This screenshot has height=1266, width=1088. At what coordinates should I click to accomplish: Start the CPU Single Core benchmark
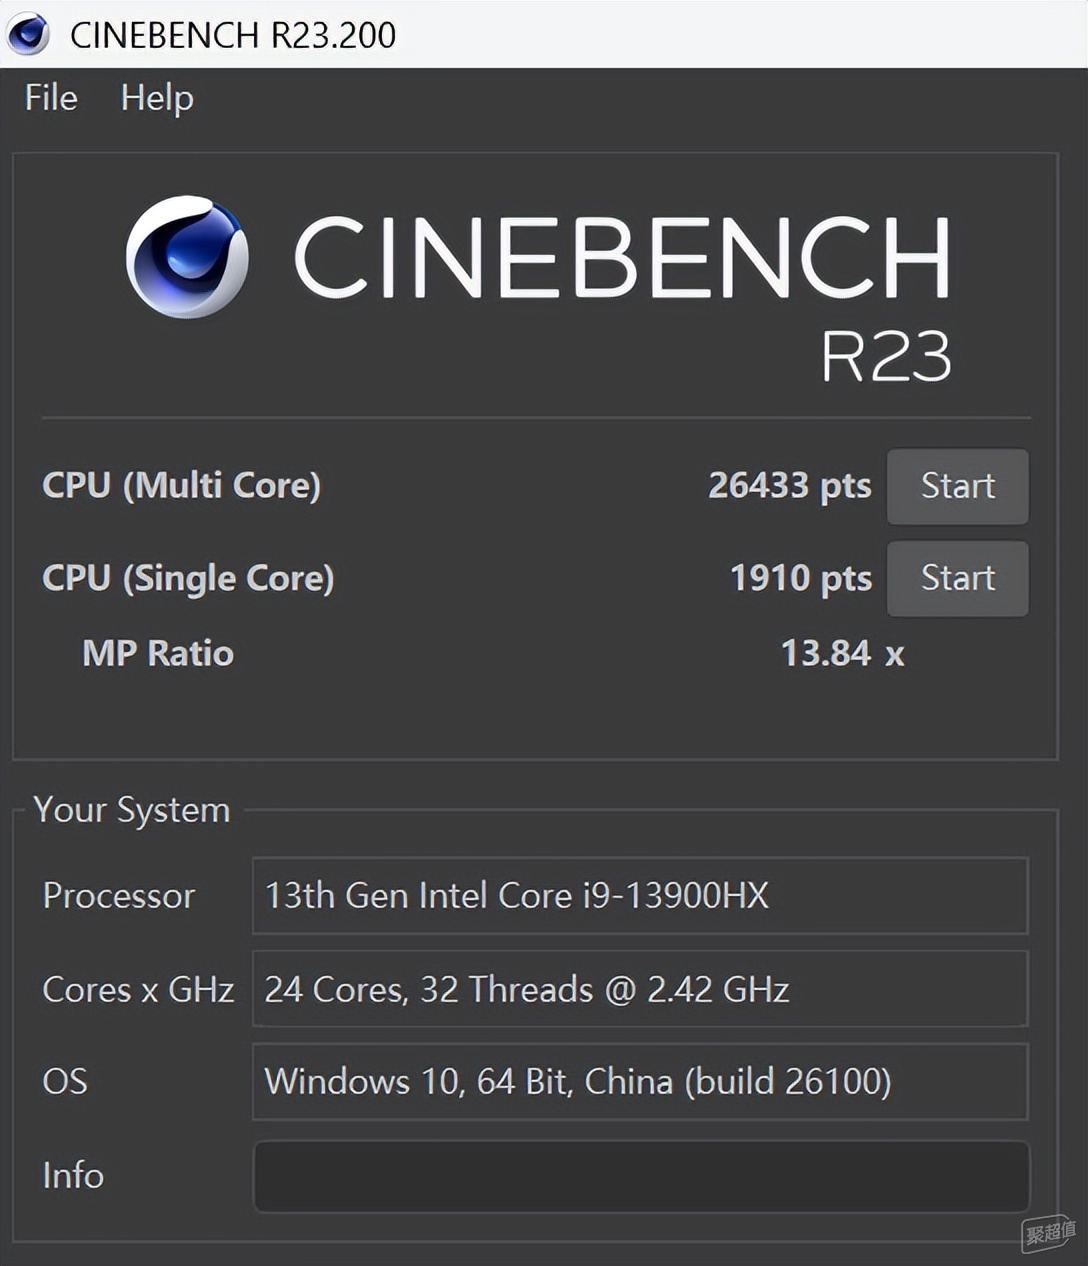(x=958, y=578)
